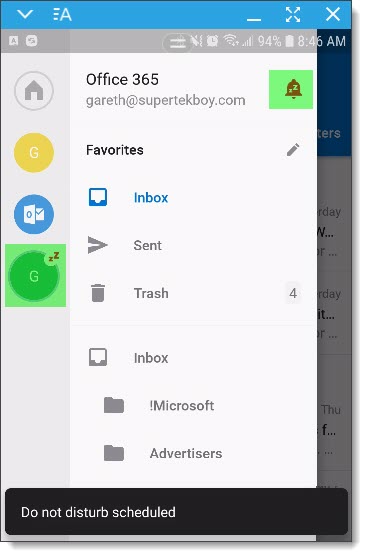Click the gray inbox tray icon
This screenshot has height=557, width=367.
point(98,358)
